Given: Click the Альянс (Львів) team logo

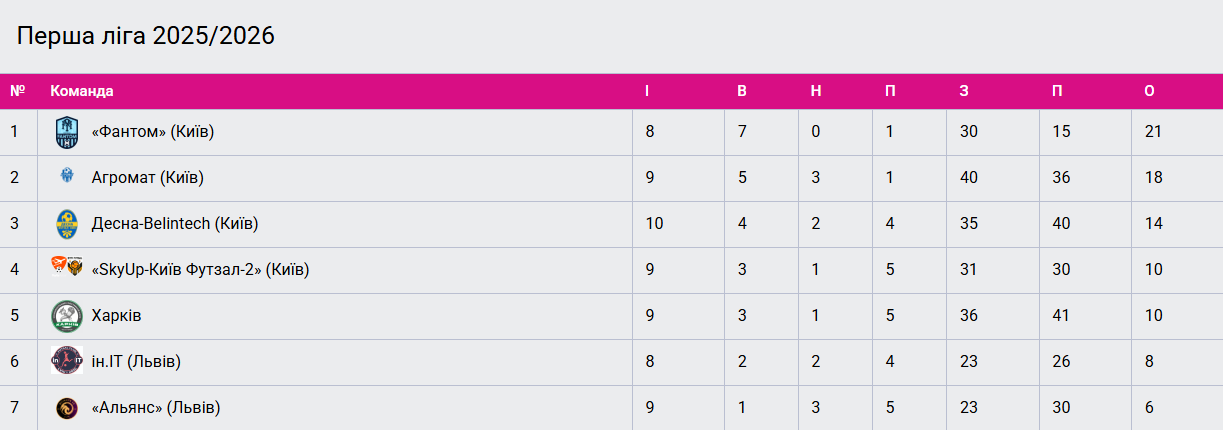Looking at the screenshot, I should tap(67, 408).
